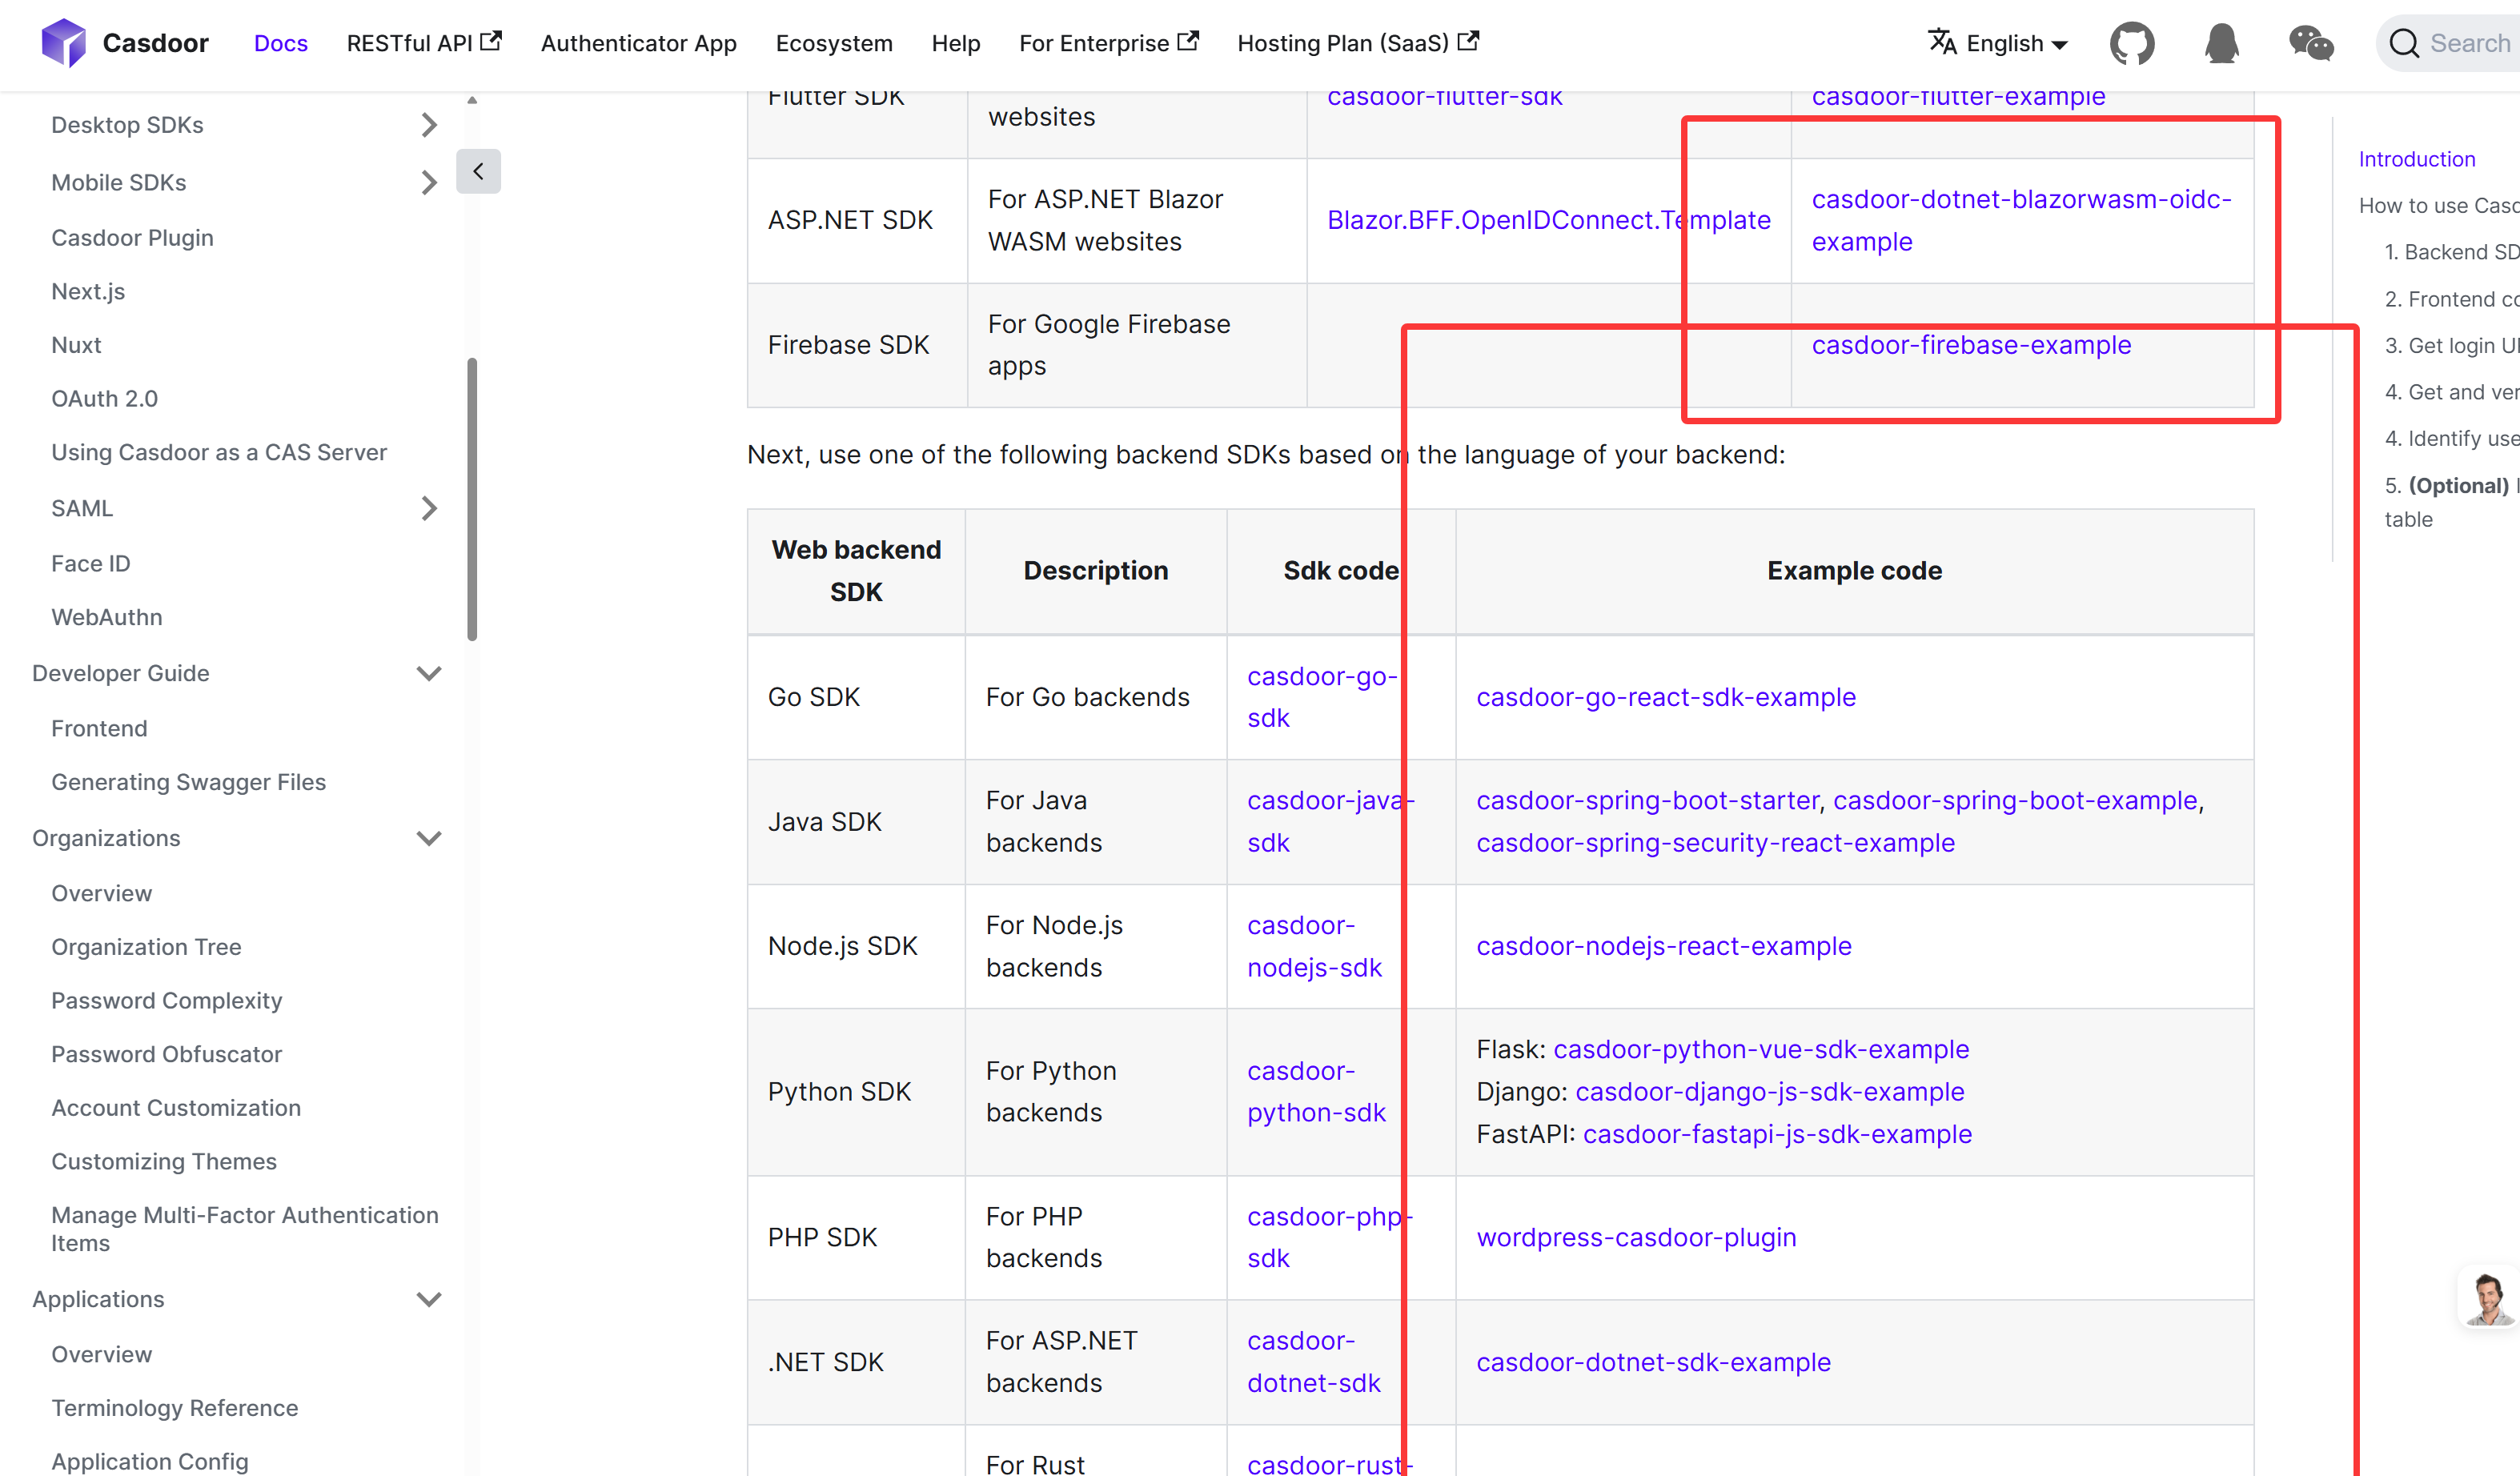This screenshot has width=2520, height=1476.
Task: Expand the Desktop SDKs section
Action: [x=428, y=125]
